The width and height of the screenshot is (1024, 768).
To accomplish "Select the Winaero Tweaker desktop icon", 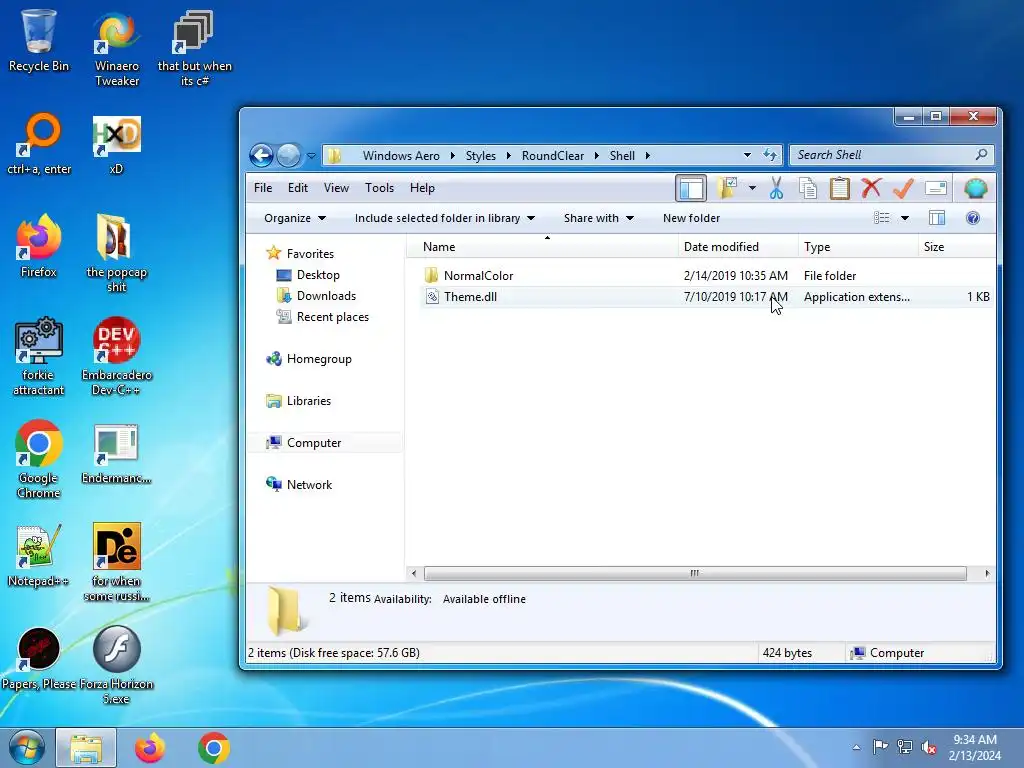I will (x=116, y=49).
